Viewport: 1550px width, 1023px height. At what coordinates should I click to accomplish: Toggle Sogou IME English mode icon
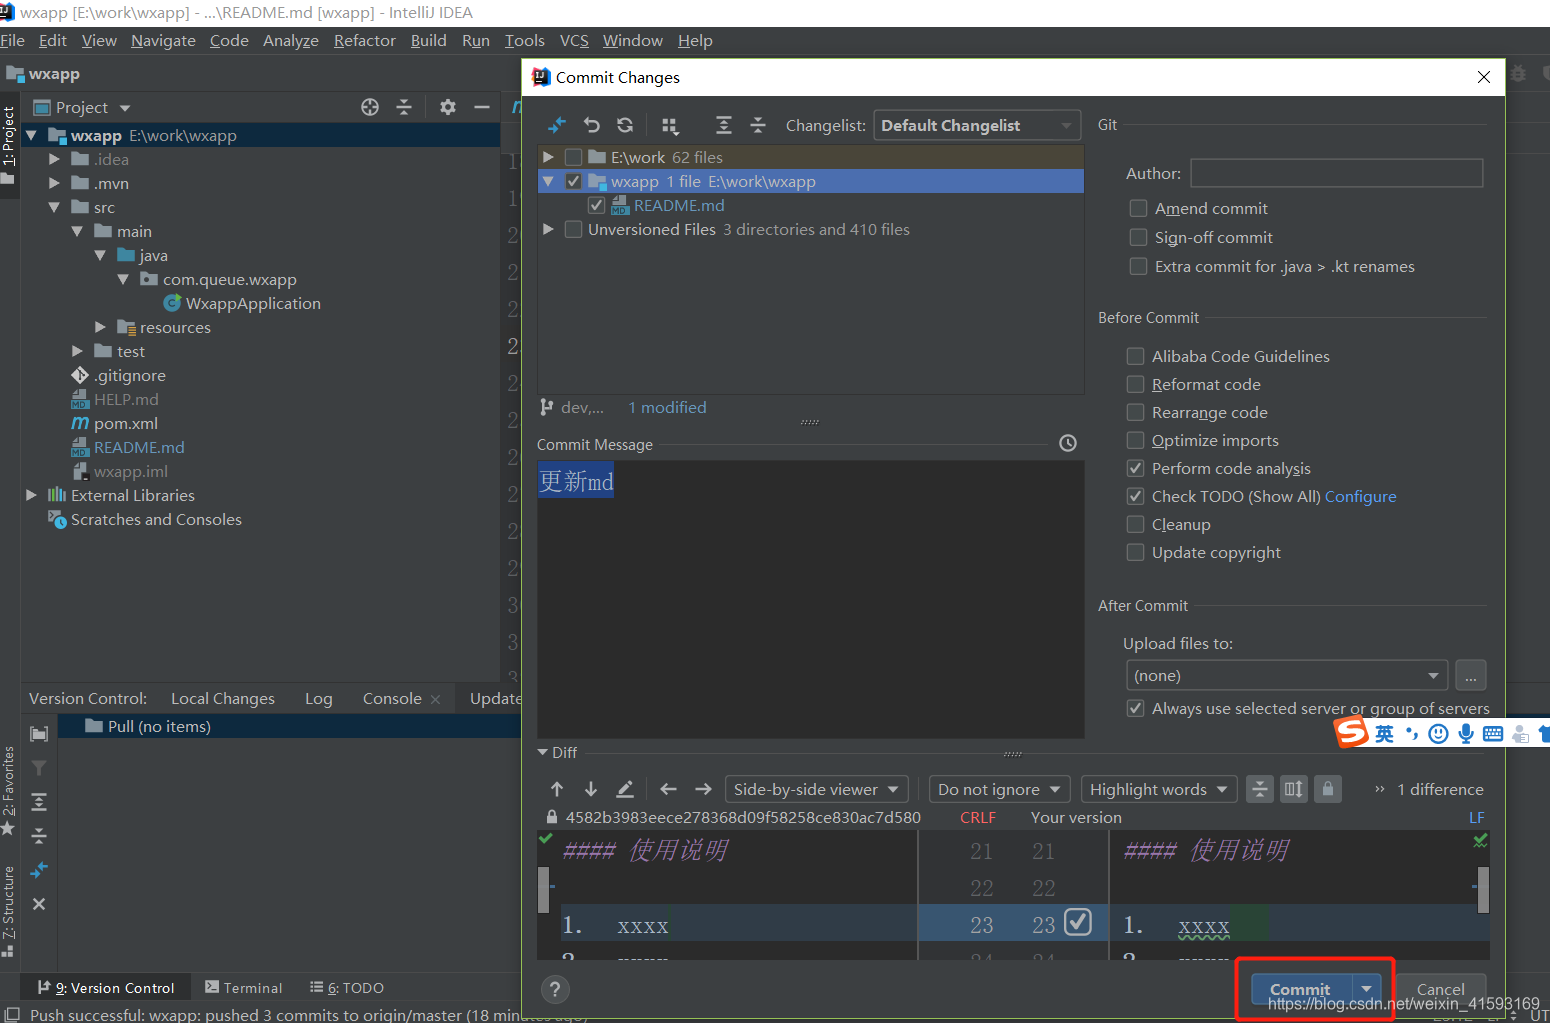click(1384, 734)
